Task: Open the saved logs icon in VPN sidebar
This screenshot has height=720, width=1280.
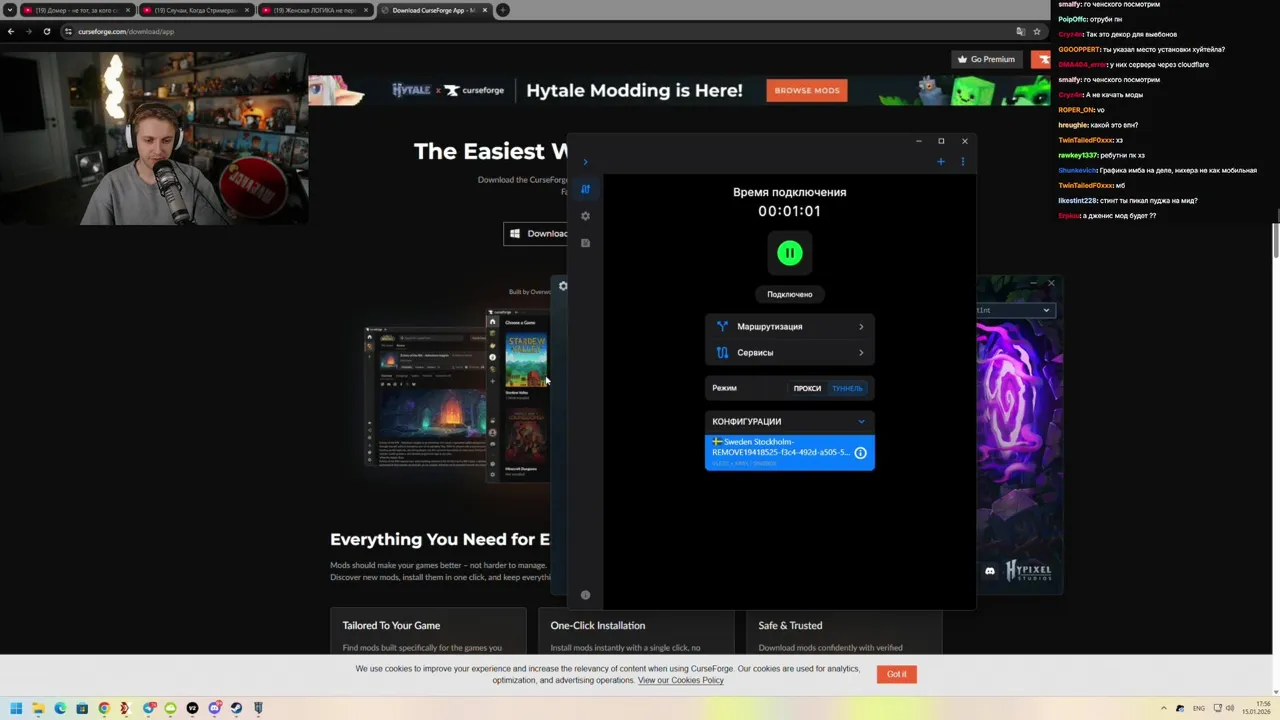Action: click(585, 243)
